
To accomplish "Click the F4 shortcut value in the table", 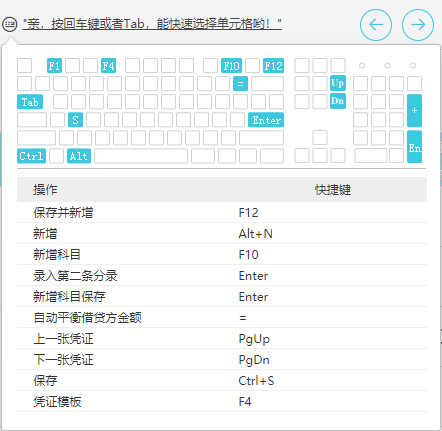I will point(245,402).
